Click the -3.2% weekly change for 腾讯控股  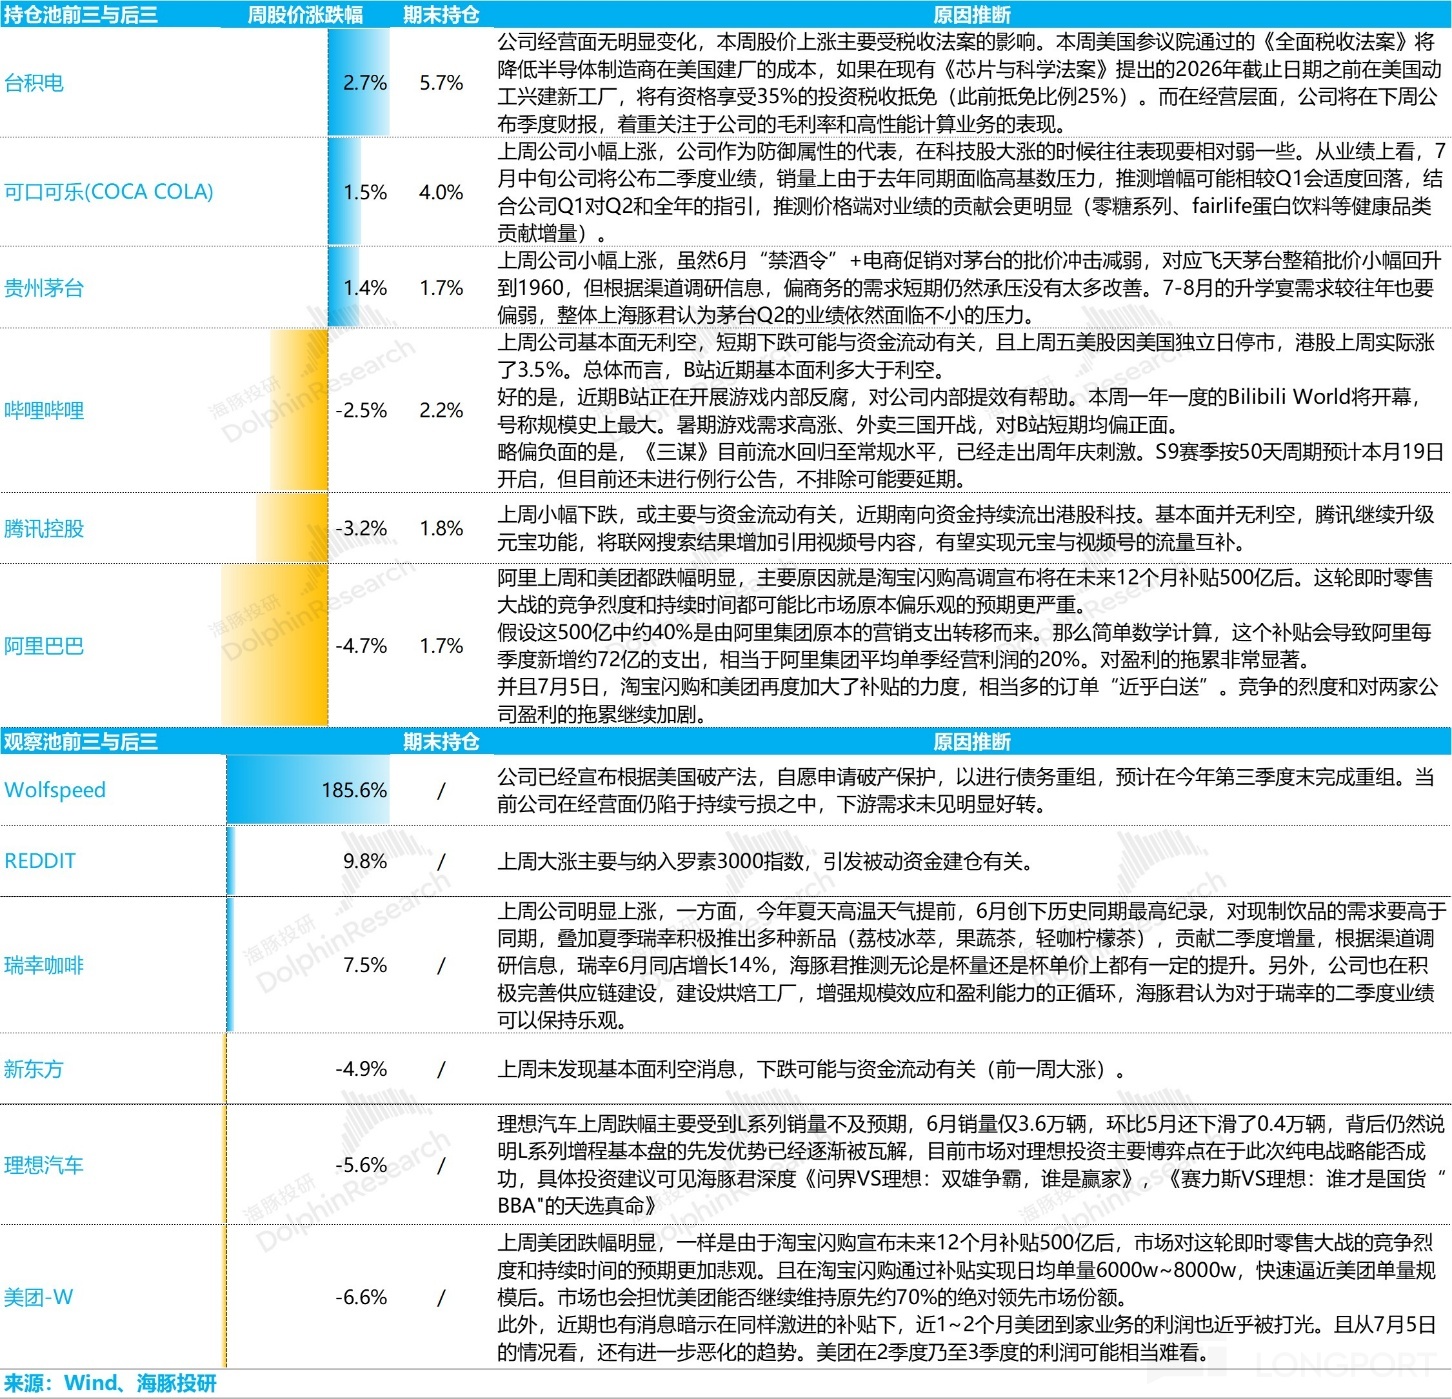pos(361,528)
